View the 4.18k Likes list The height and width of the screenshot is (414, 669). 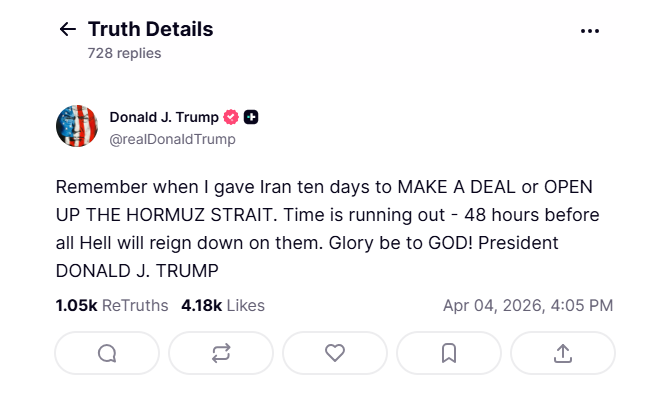tap(223, 305)
